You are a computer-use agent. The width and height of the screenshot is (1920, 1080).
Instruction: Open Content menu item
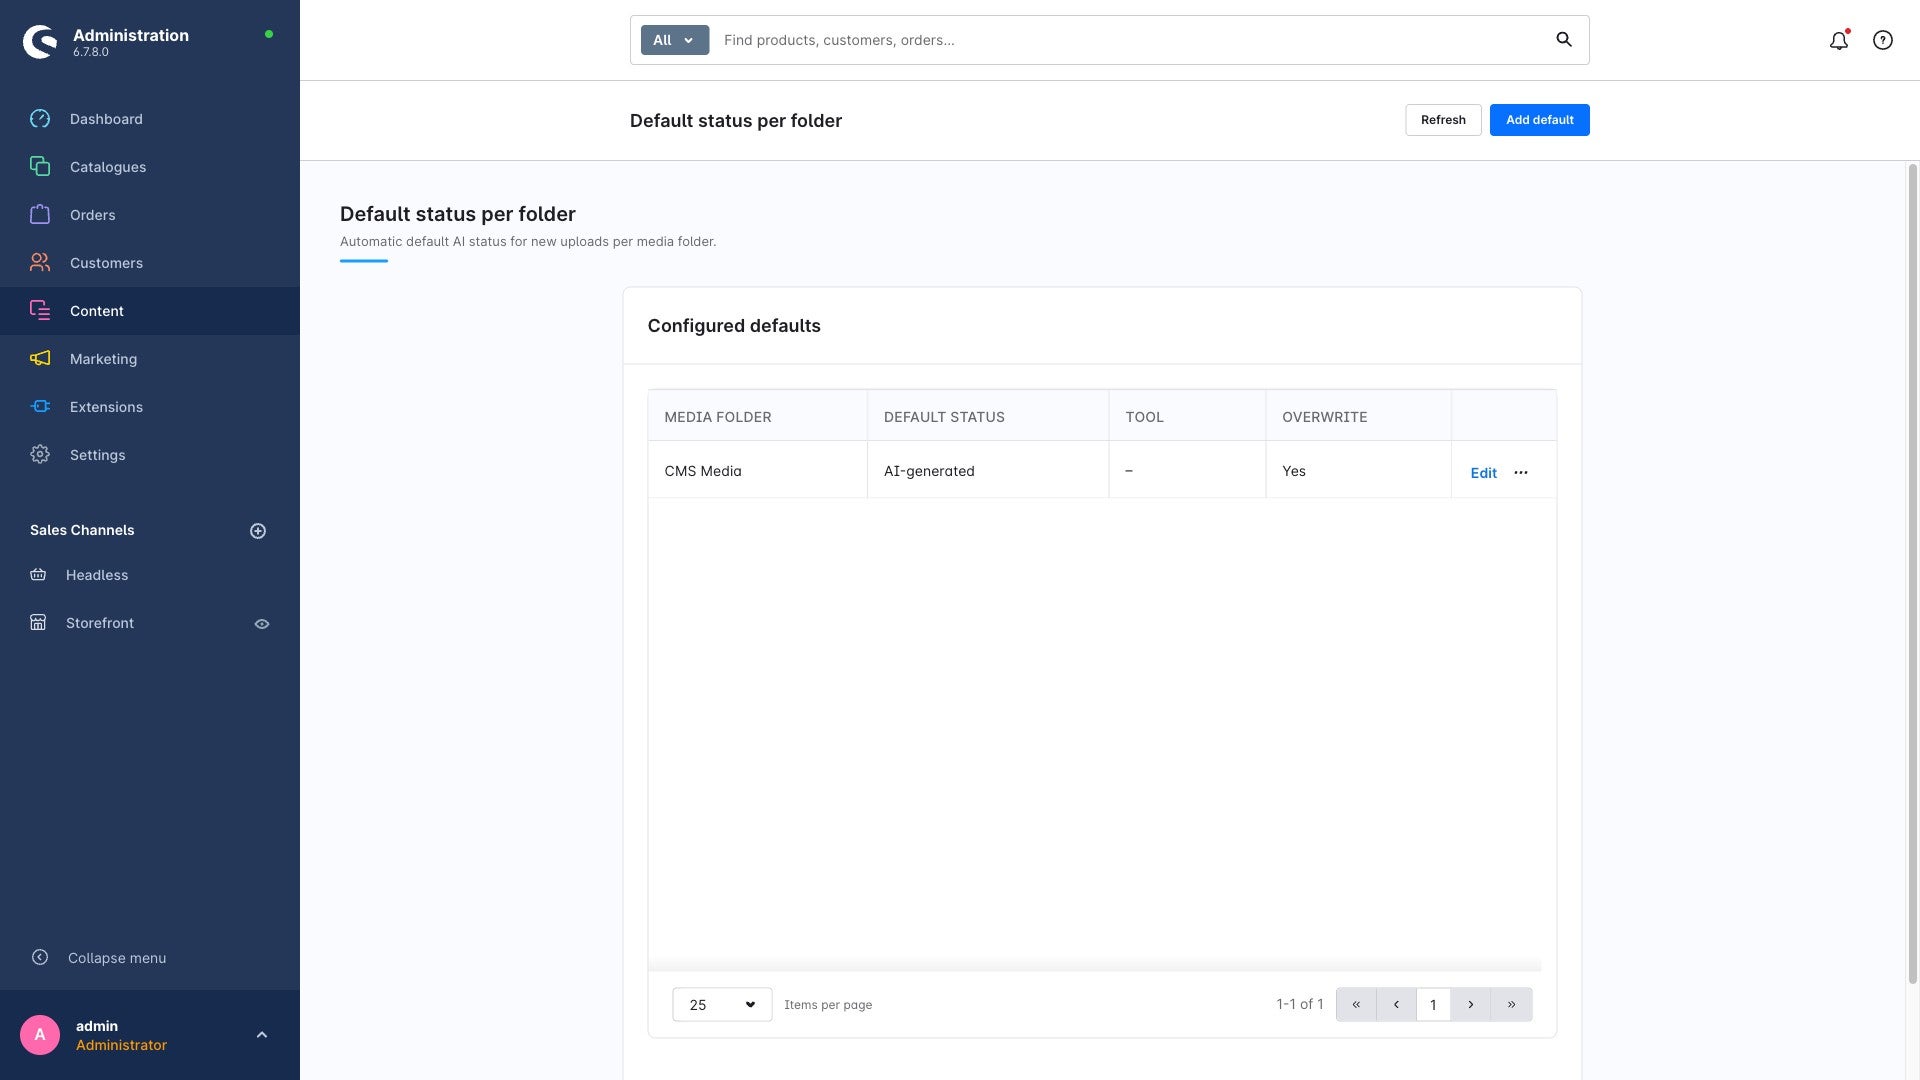[150, 311]
